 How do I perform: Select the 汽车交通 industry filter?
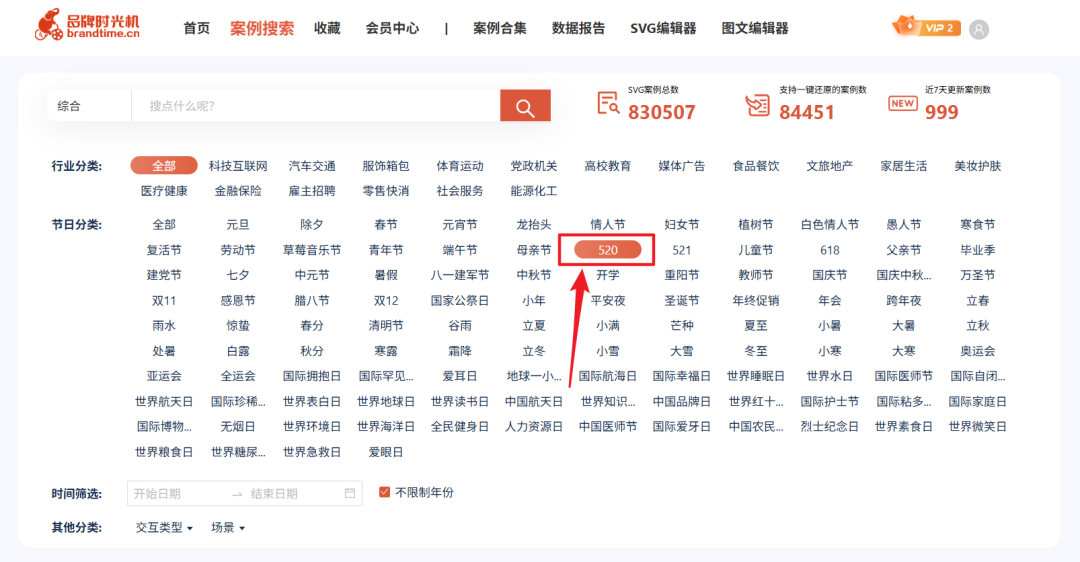pos(312,166)
